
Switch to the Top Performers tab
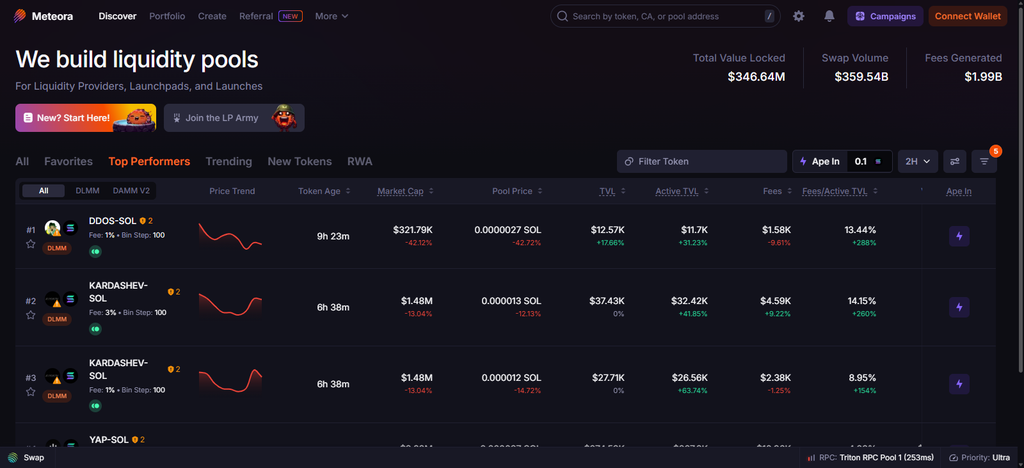[149, 161]
